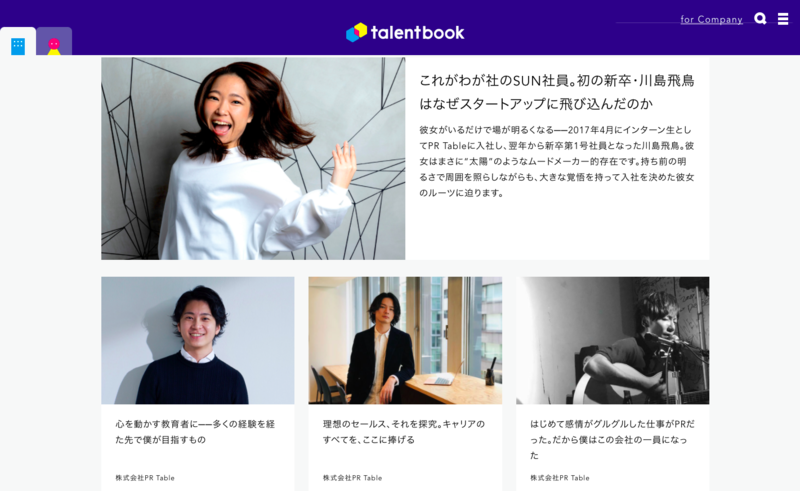Click the talentbook wordmark text
Screen dimensions: 800x491
click(x=417, y=33)
